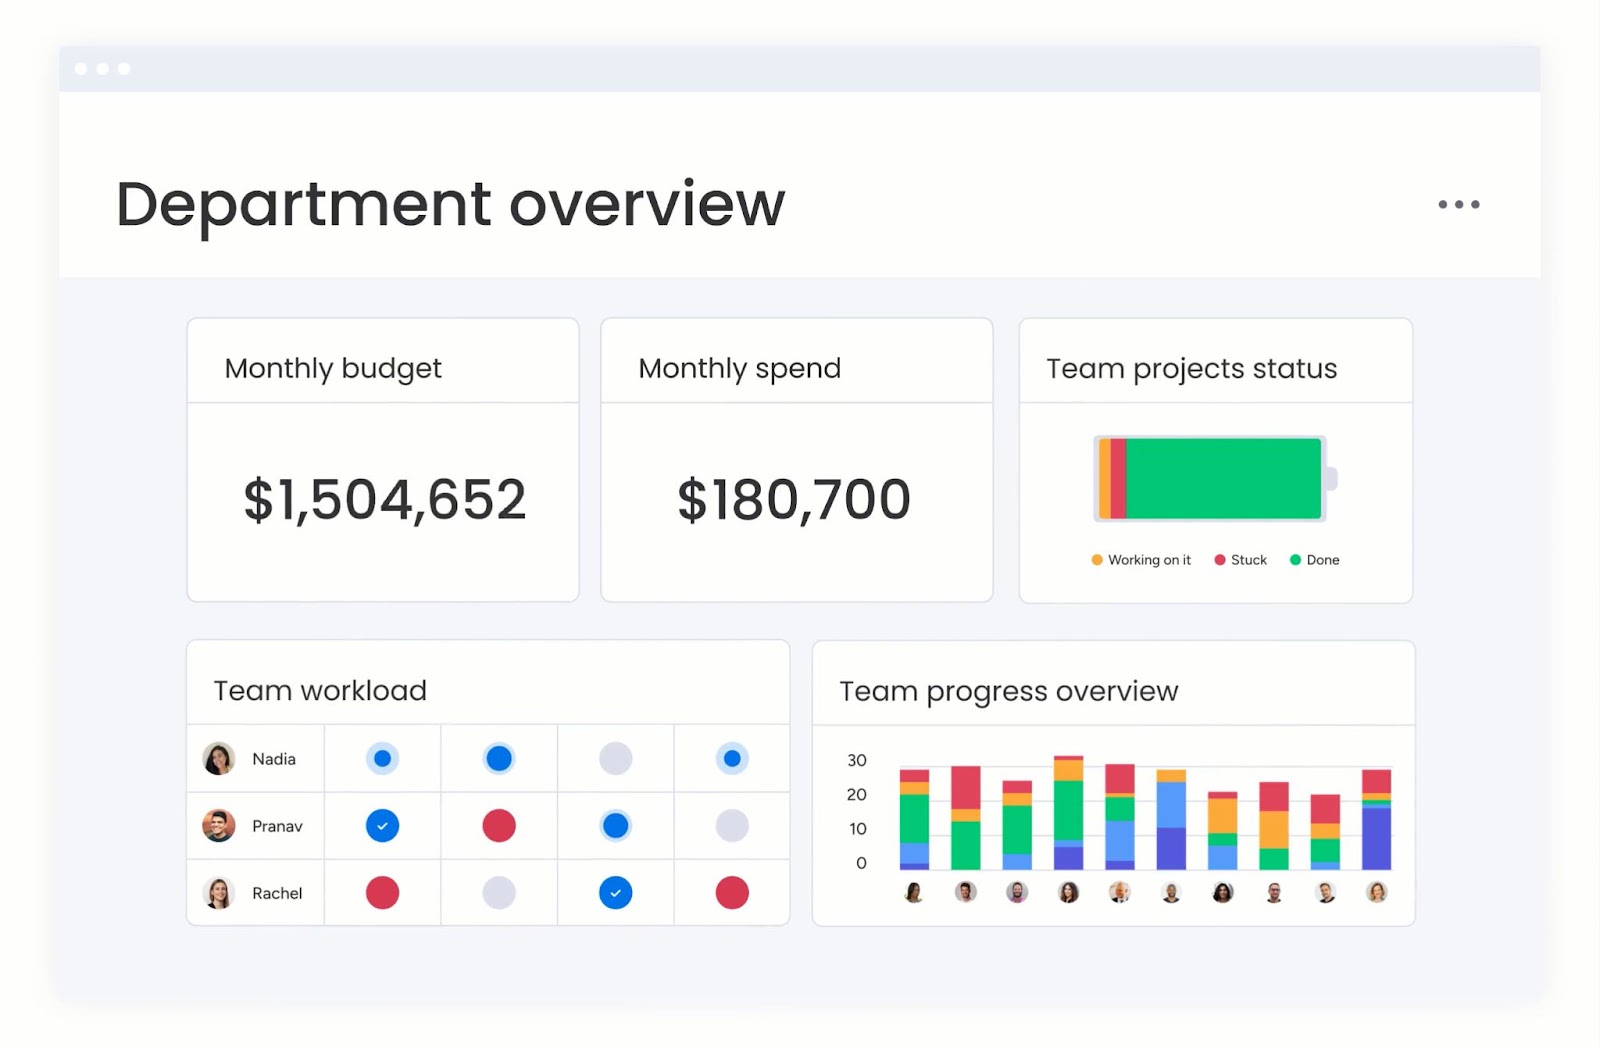Click green Done legend dot

[1296, 560]
